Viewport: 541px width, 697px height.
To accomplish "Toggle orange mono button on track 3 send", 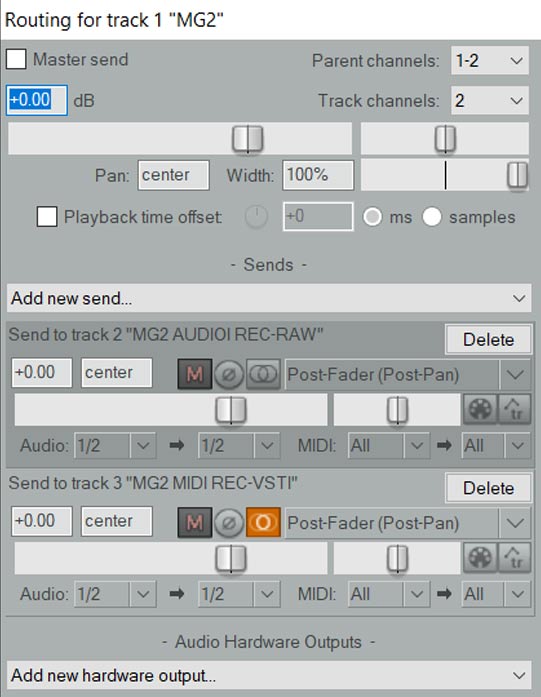I will click(x=263, y=523).
